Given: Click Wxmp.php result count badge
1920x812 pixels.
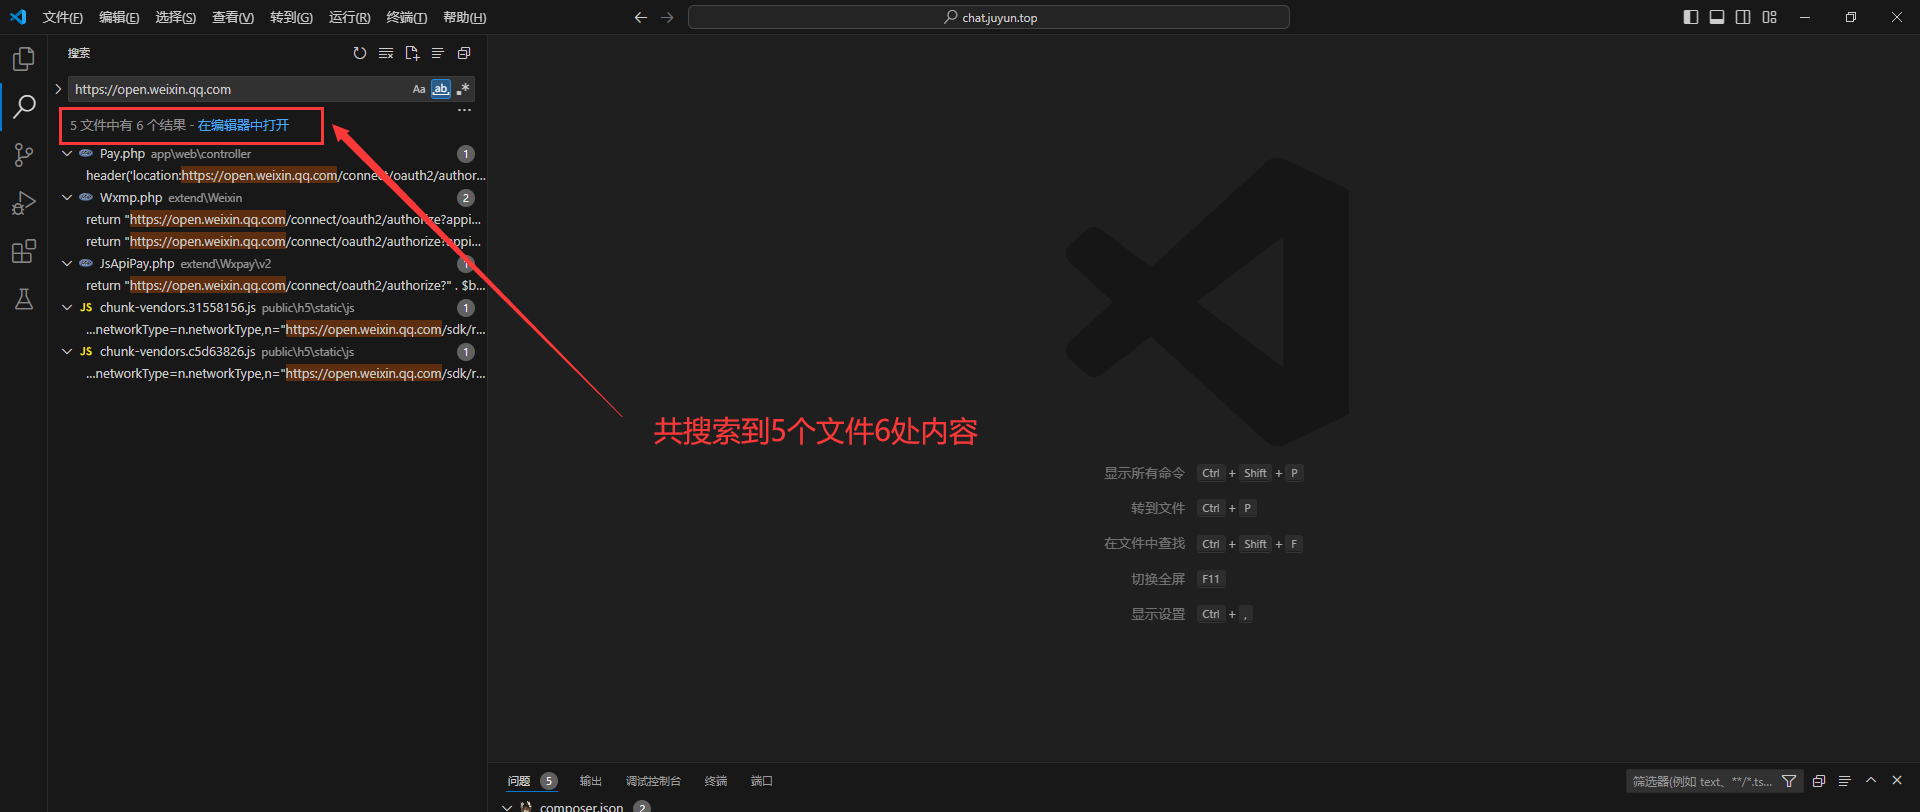Looking at the screenshot, I should pyautogui.click(x=466, y=198).
